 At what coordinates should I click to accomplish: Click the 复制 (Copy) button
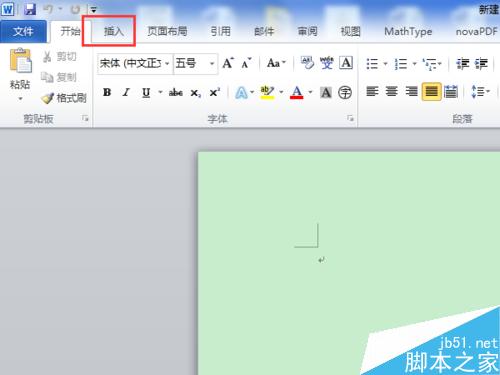(x=59, y=77)
